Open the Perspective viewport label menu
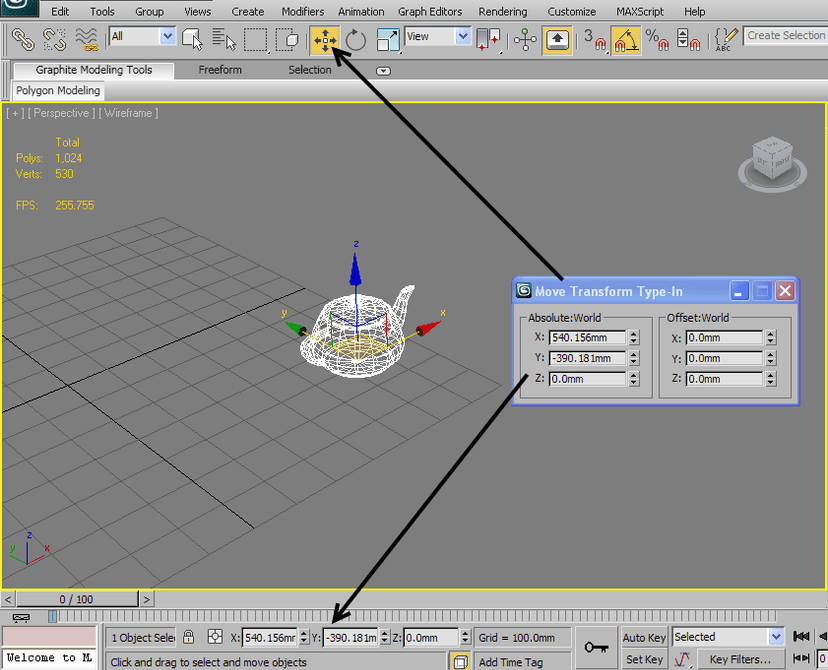828x670 pixels. pos(61,113)
